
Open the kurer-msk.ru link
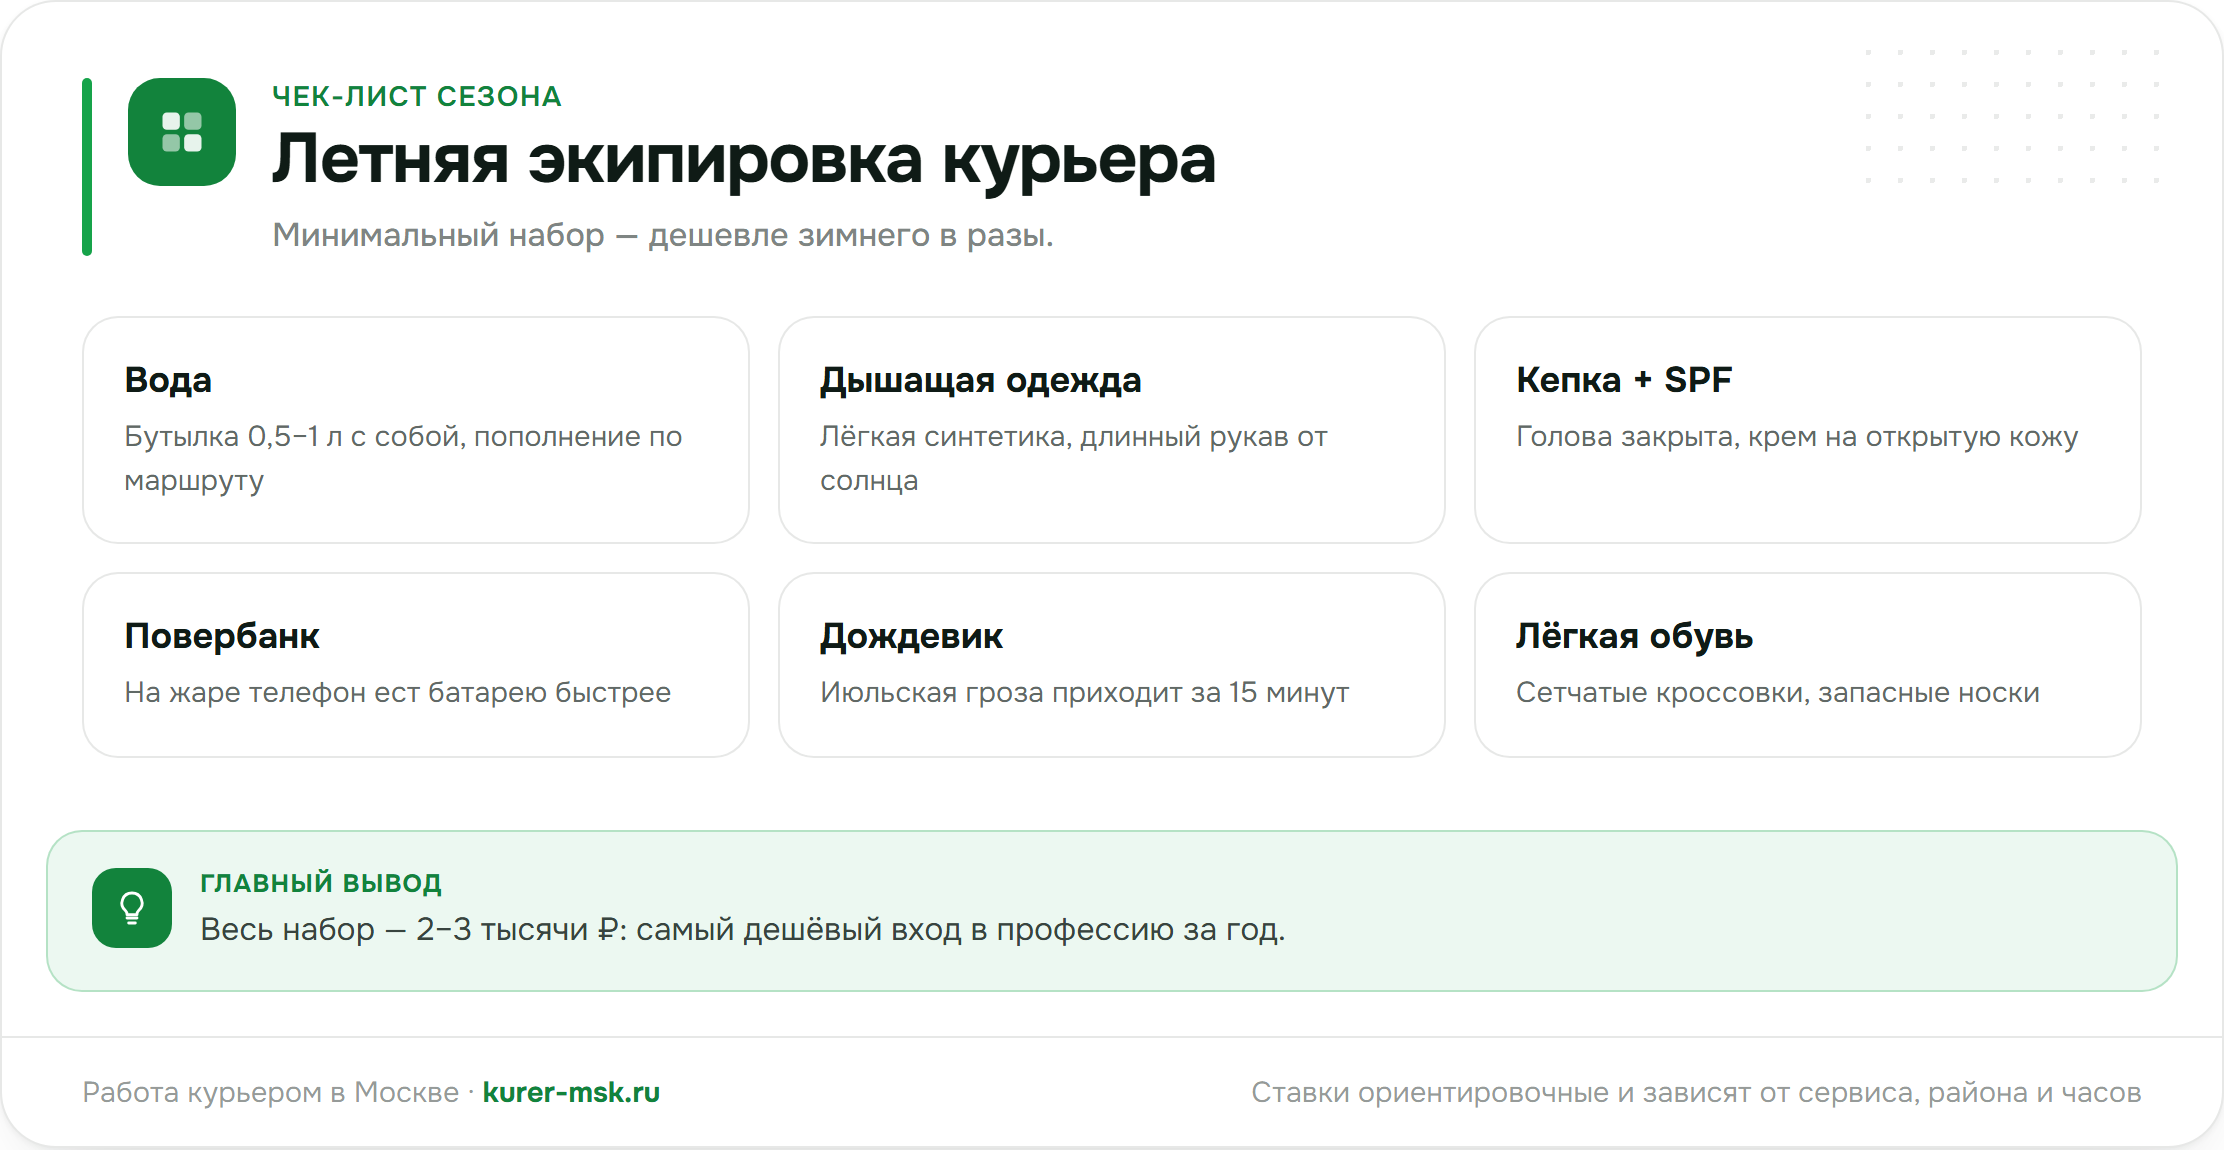[571, 1092]
